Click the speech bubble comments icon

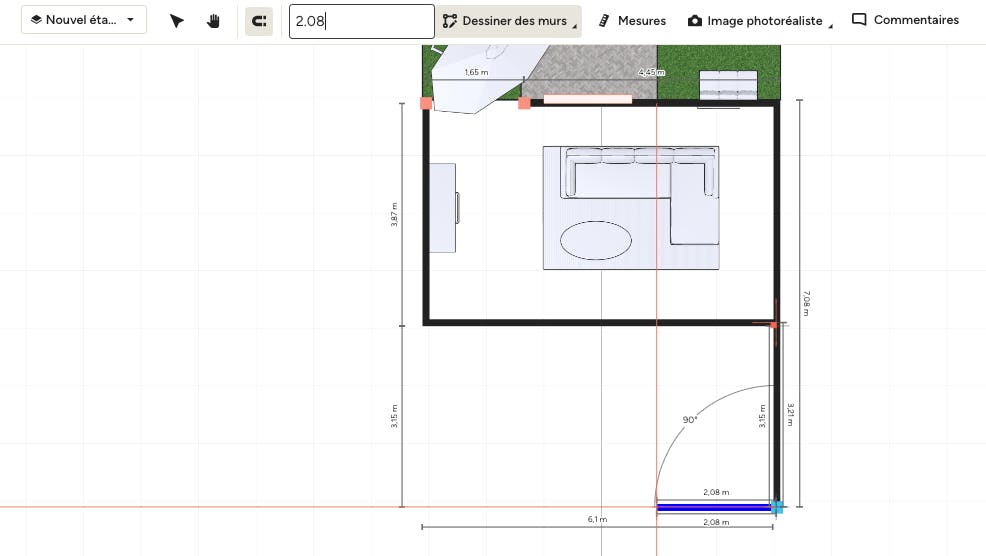(x=859, y=20)
